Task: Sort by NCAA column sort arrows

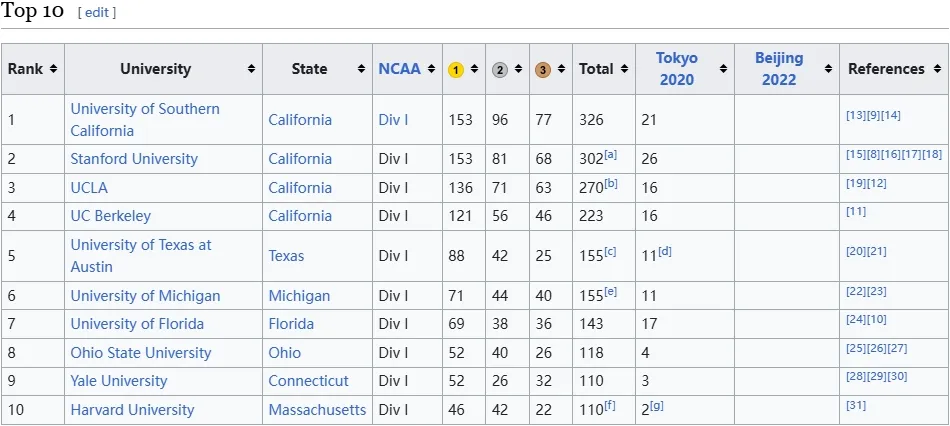Action: coord(431,69)
